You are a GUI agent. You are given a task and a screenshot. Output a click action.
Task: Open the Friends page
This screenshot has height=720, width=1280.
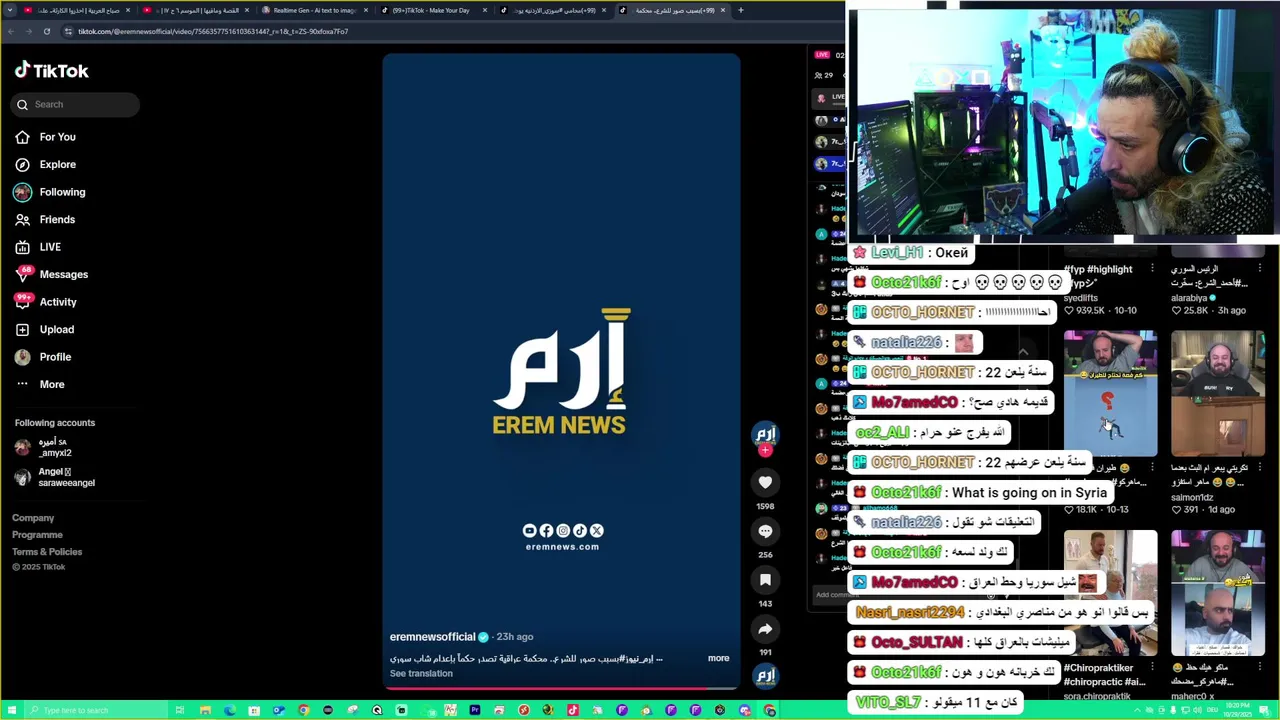click(57, 219)
